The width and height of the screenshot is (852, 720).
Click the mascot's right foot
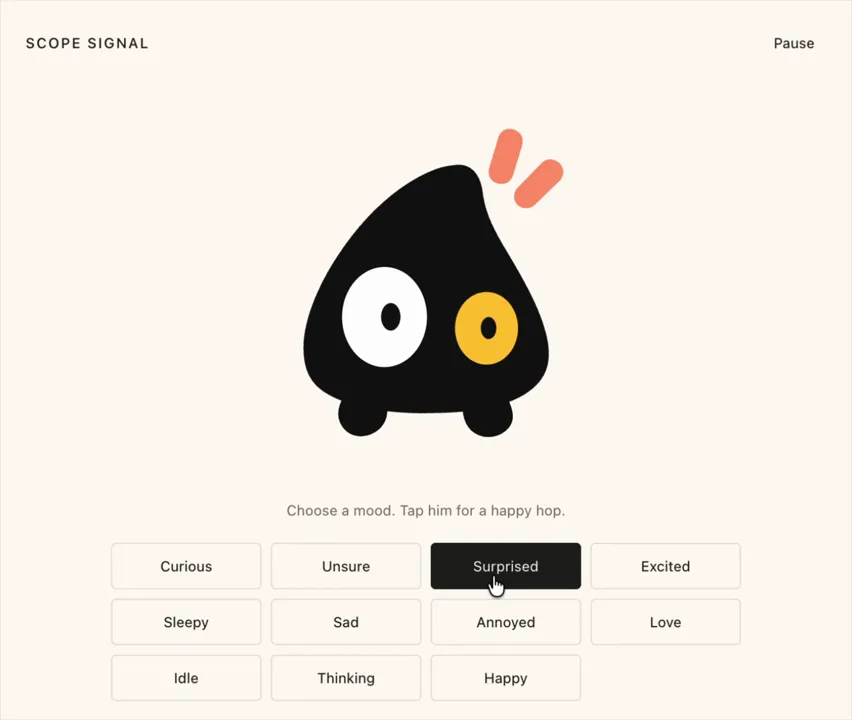[487, 418]
